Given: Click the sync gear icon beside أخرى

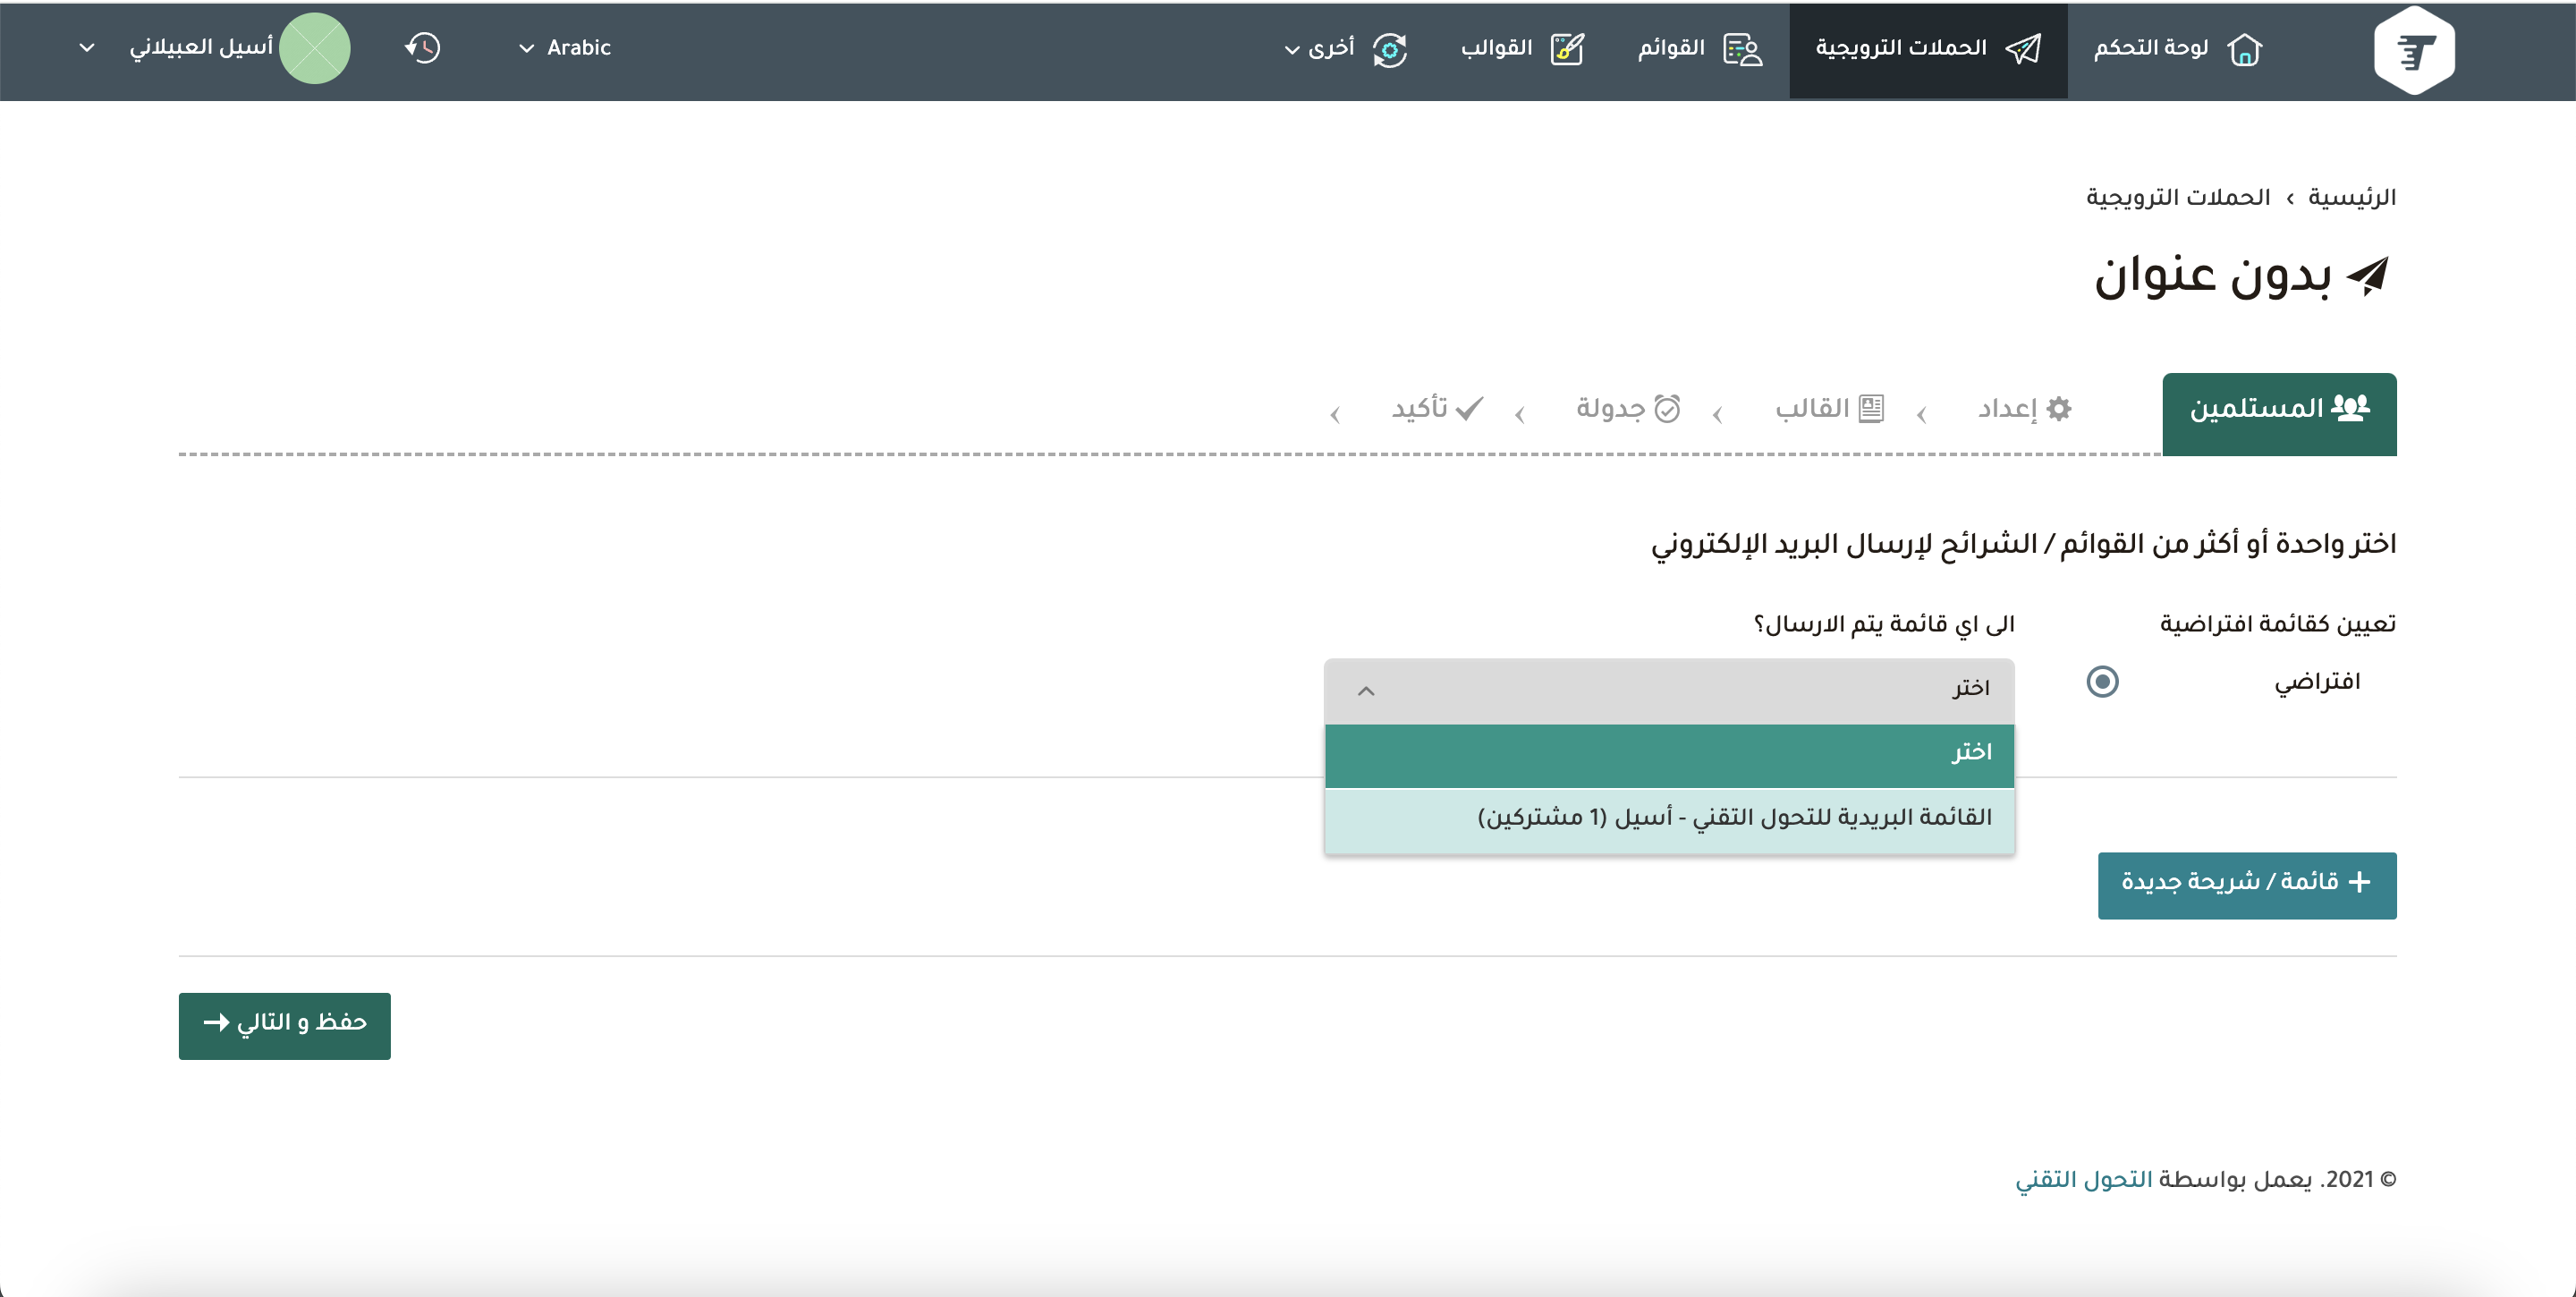Looking at the screenshot, I should [x=1389, y=49].
